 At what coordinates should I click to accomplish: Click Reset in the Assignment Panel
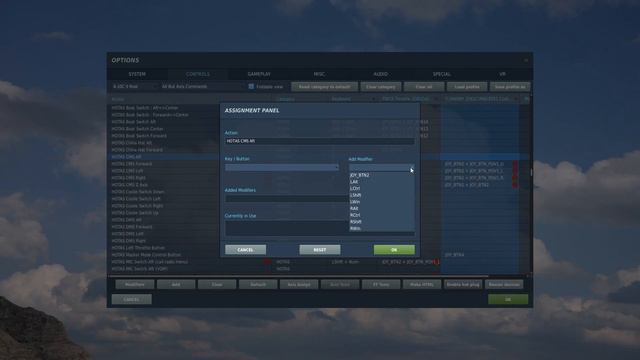[x=320, y=250]
